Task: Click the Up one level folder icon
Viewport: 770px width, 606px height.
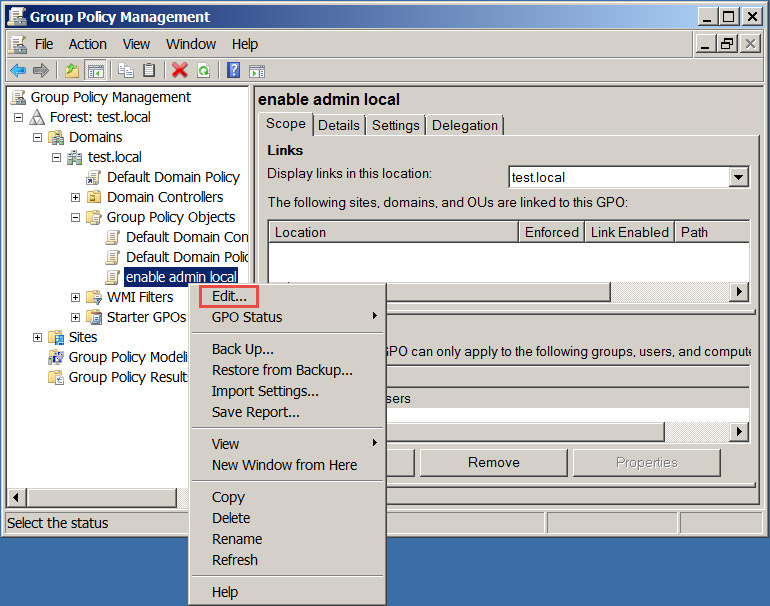Action: pyautogui.click(x=72, y=71)
